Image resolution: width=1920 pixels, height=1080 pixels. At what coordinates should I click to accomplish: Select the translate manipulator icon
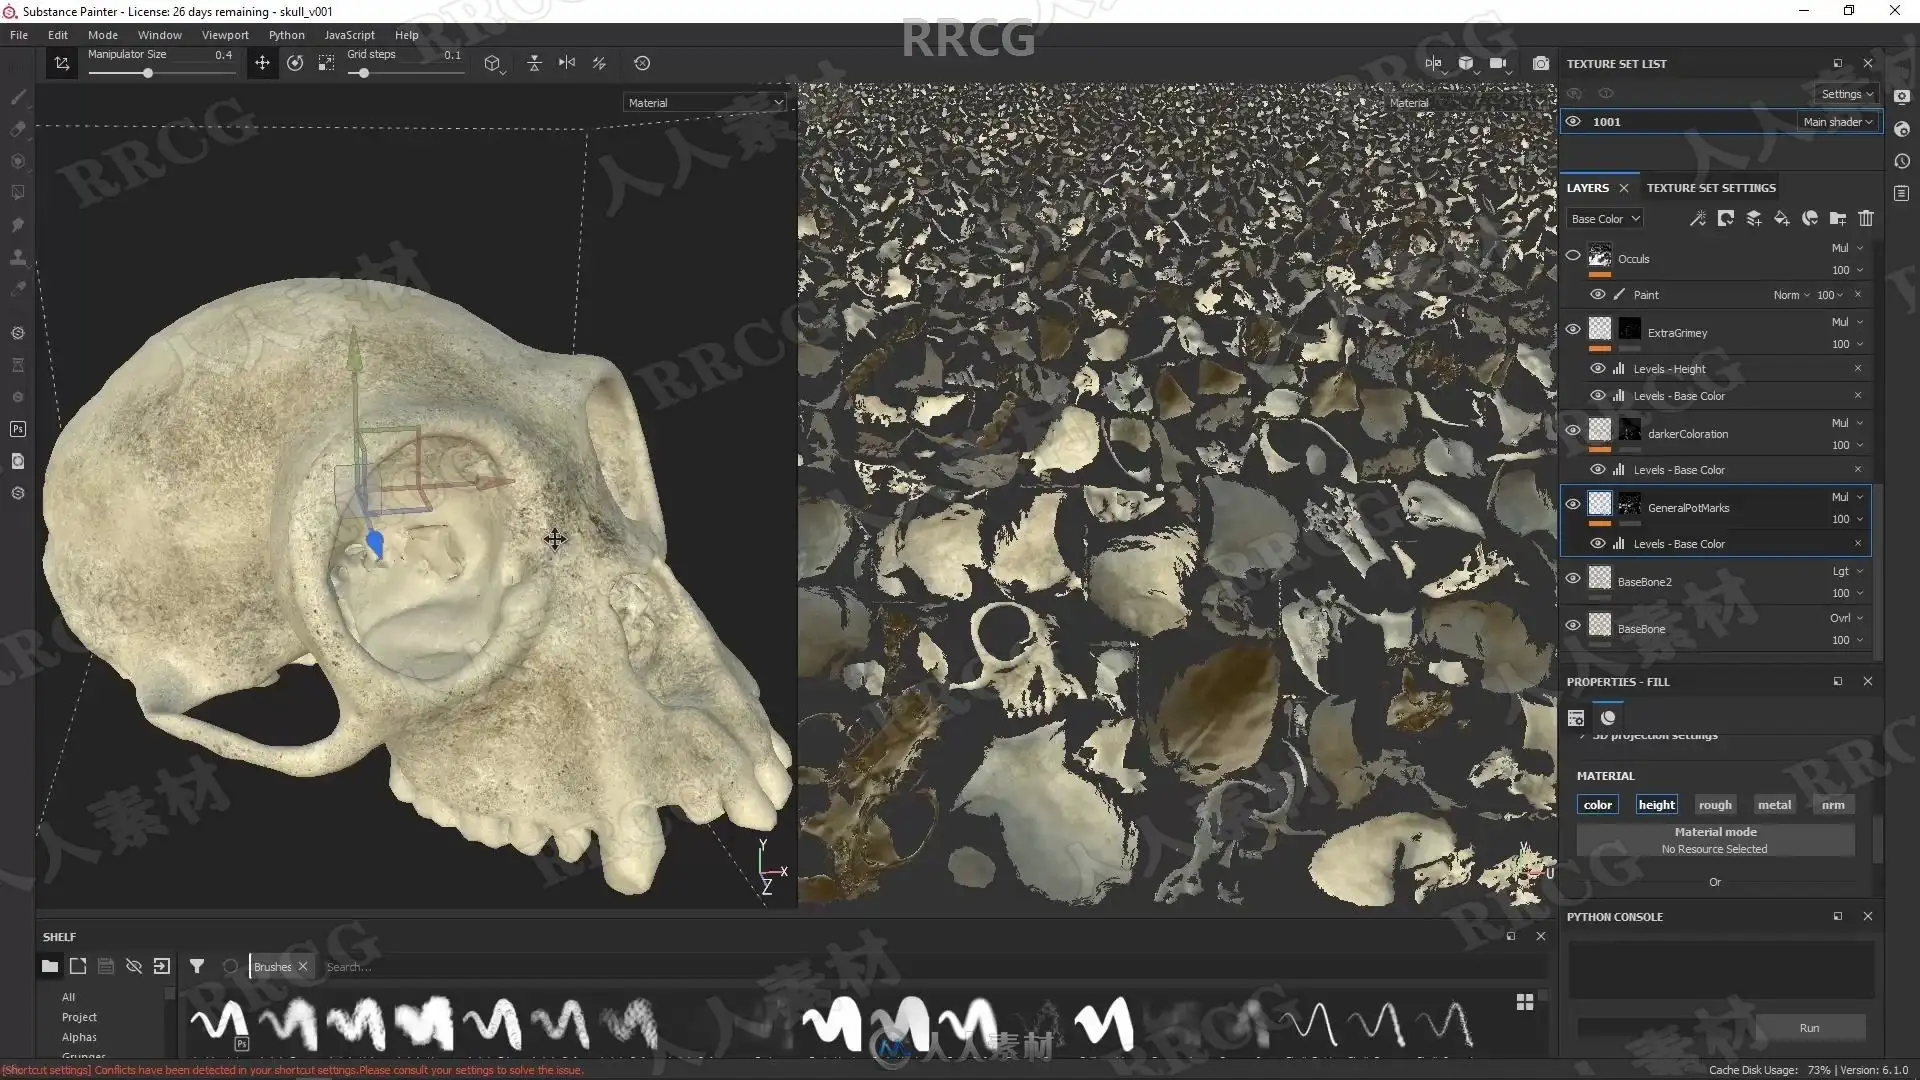pos(262,63)
